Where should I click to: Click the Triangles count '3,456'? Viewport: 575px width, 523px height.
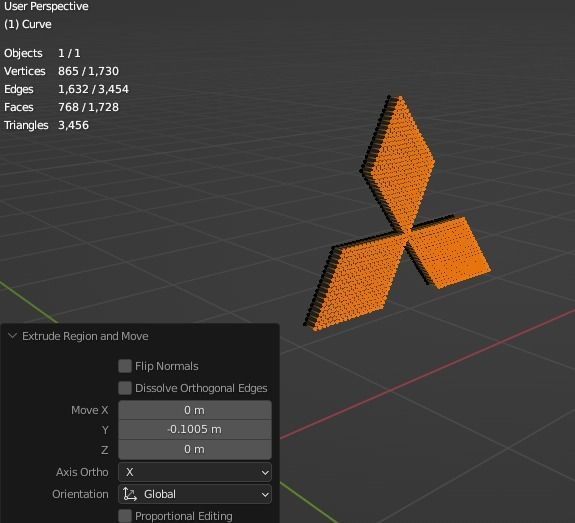[73, 125]
